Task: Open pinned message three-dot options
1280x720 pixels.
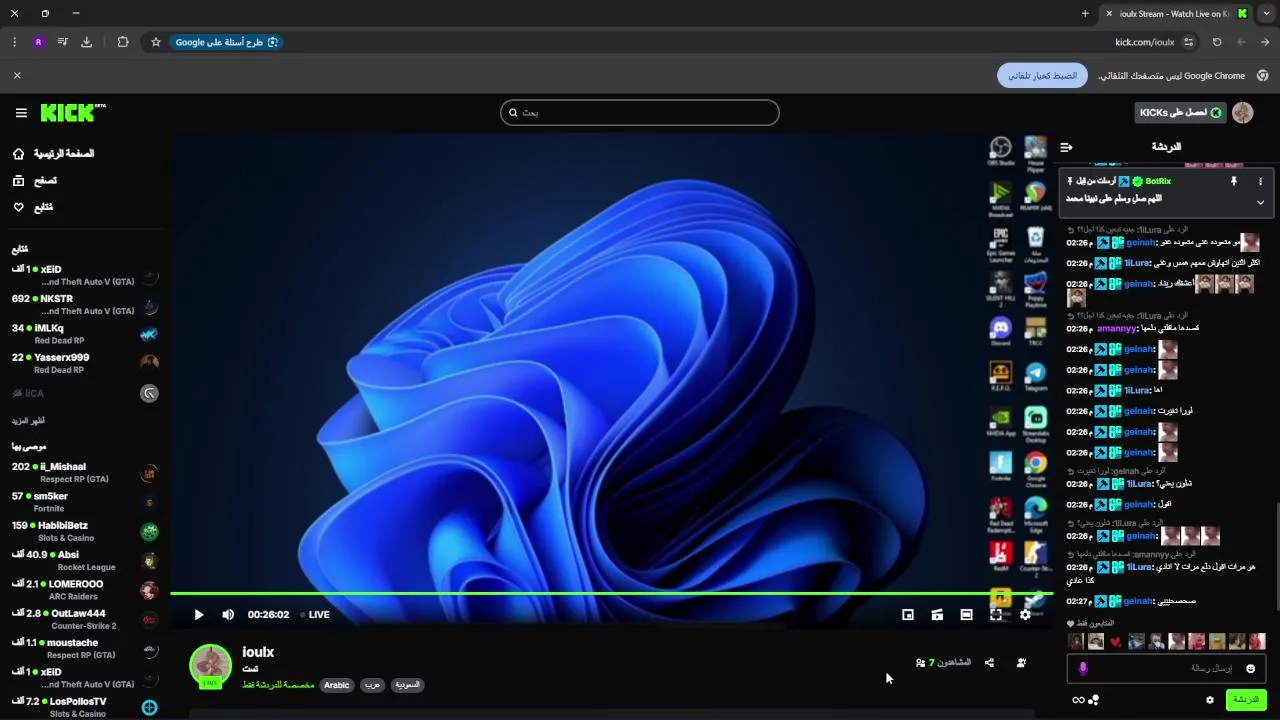Action: click(1260, 182)
